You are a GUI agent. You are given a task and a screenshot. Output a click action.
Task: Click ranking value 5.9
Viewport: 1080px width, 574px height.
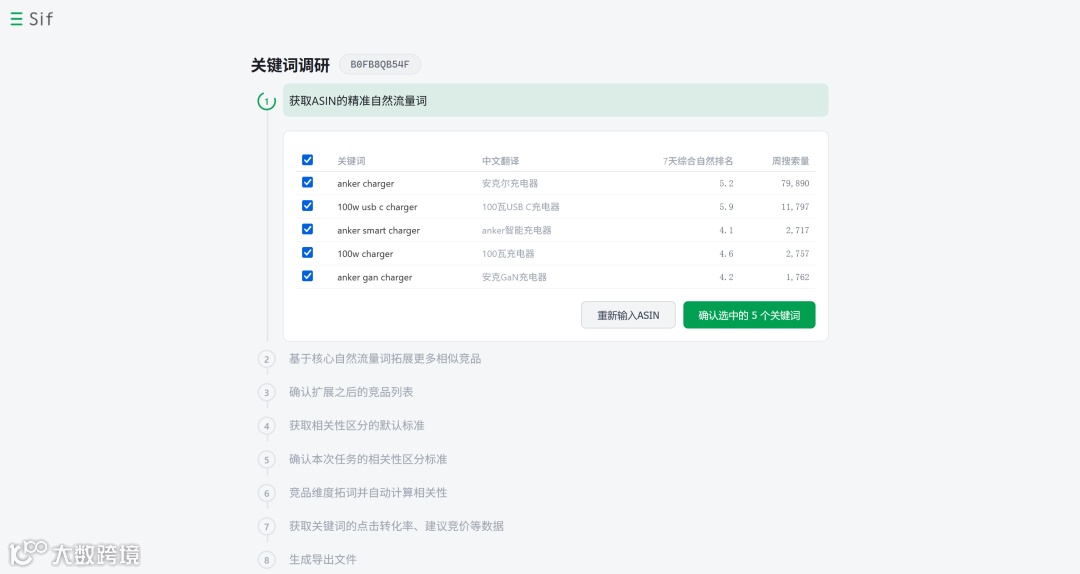[x=726, y=207]
